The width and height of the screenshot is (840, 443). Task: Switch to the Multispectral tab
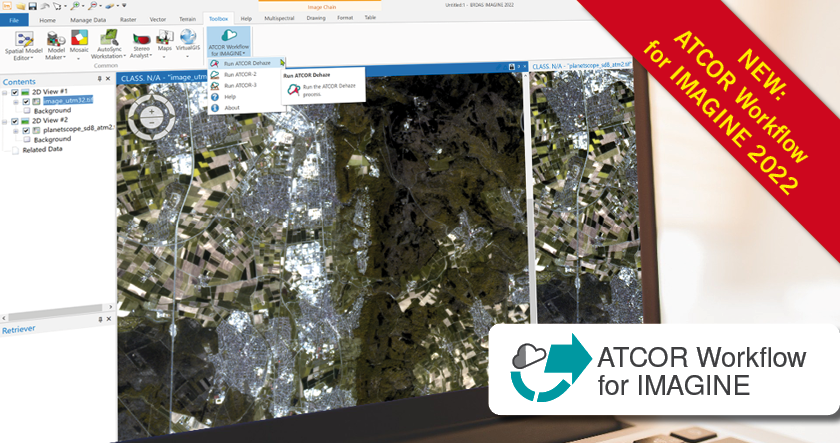[x=279, y=18]
